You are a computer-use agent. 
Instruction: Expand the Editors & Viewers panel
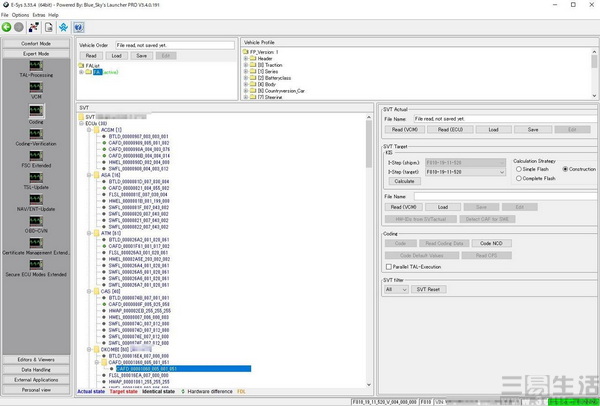[x=36, y=359]
